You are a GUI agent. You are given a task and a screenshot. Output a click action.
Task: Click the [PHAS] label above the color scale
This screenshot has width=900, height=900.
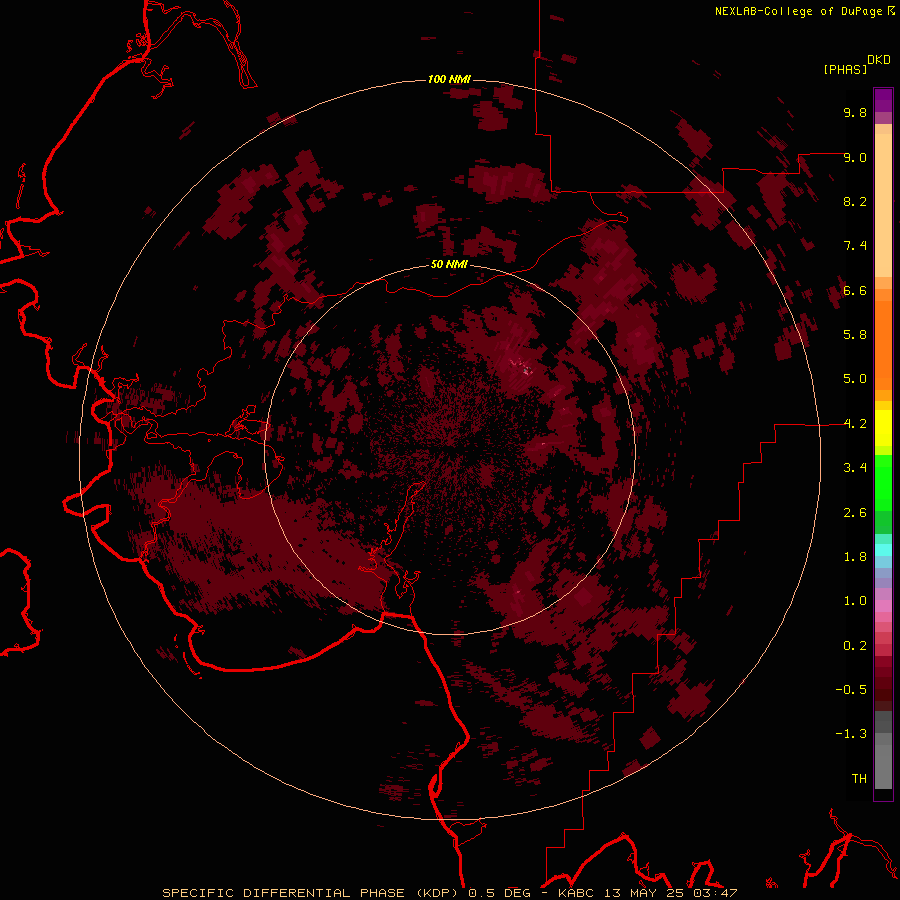tap(845, 69)
